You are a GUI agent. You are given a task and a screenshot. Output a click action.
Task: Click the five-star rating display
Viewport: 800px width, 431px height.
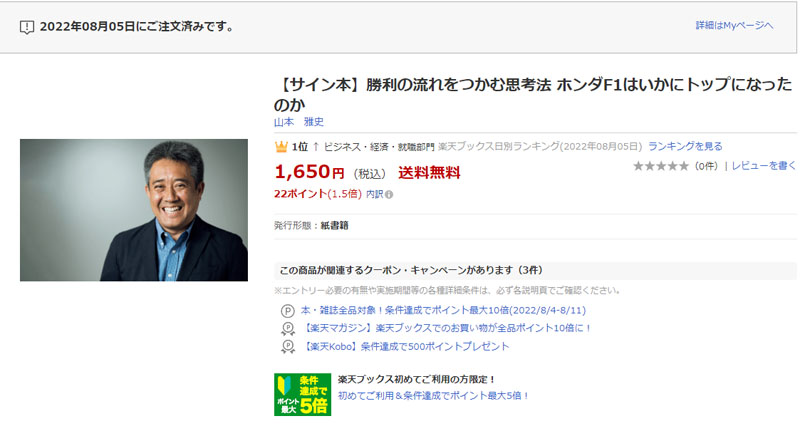661,166
